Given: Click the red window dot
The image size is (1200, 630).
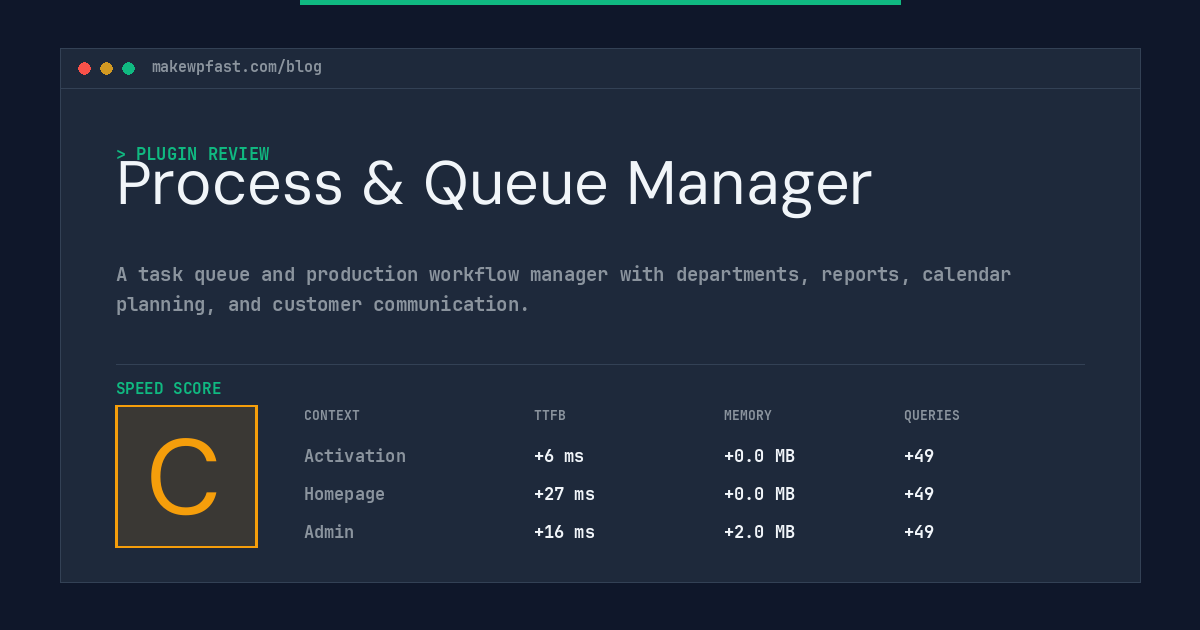Looking at the screenshot, I should pyautogui.click(x=84, y=68).
